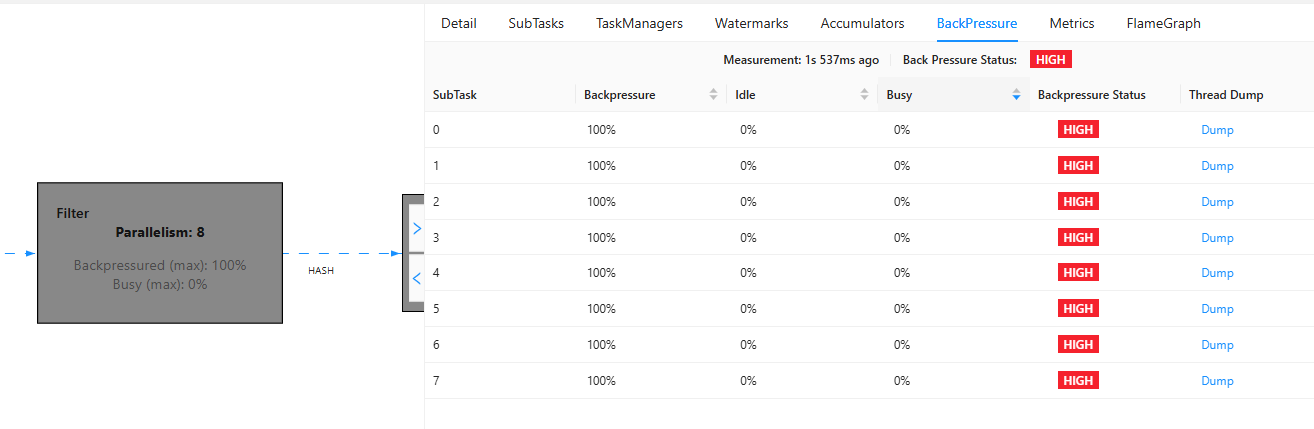Open thread Dump for subtask 3
Image resolution: width=1314 pixels, height=429 pixels.
(1217, 238)
